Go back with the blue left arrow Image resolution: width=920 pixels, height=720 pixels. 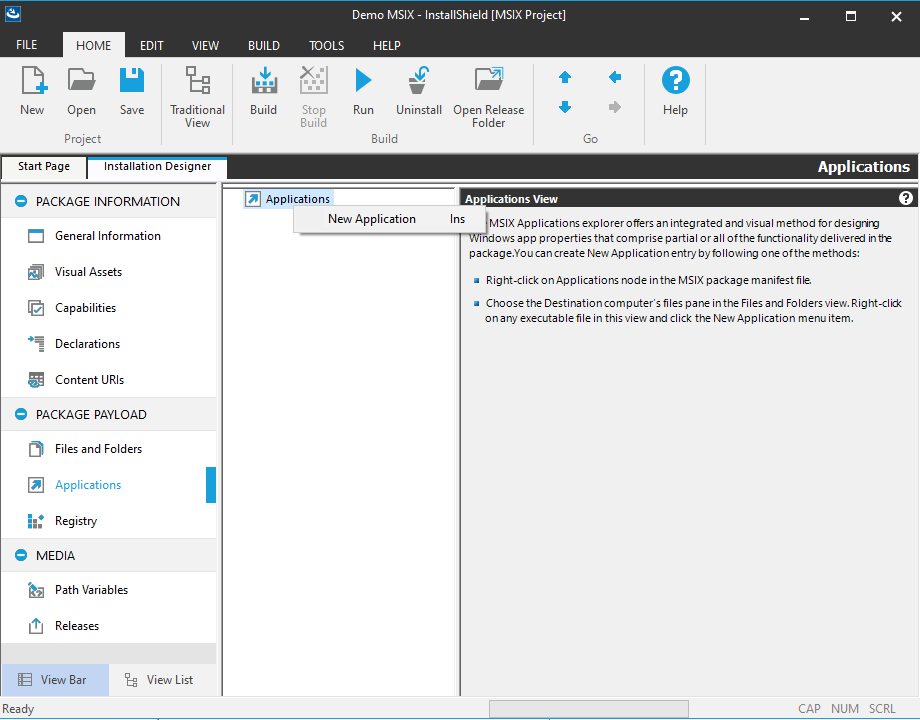tap(615, 77)
